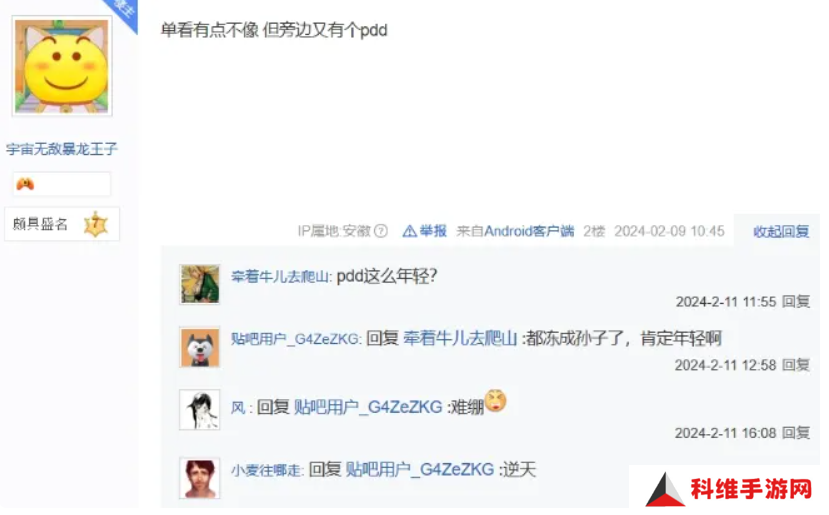Open the poster's yellow smiley avatar
Image resolution: width=829 pixels, height=515 pixels.
coord(62,66)
